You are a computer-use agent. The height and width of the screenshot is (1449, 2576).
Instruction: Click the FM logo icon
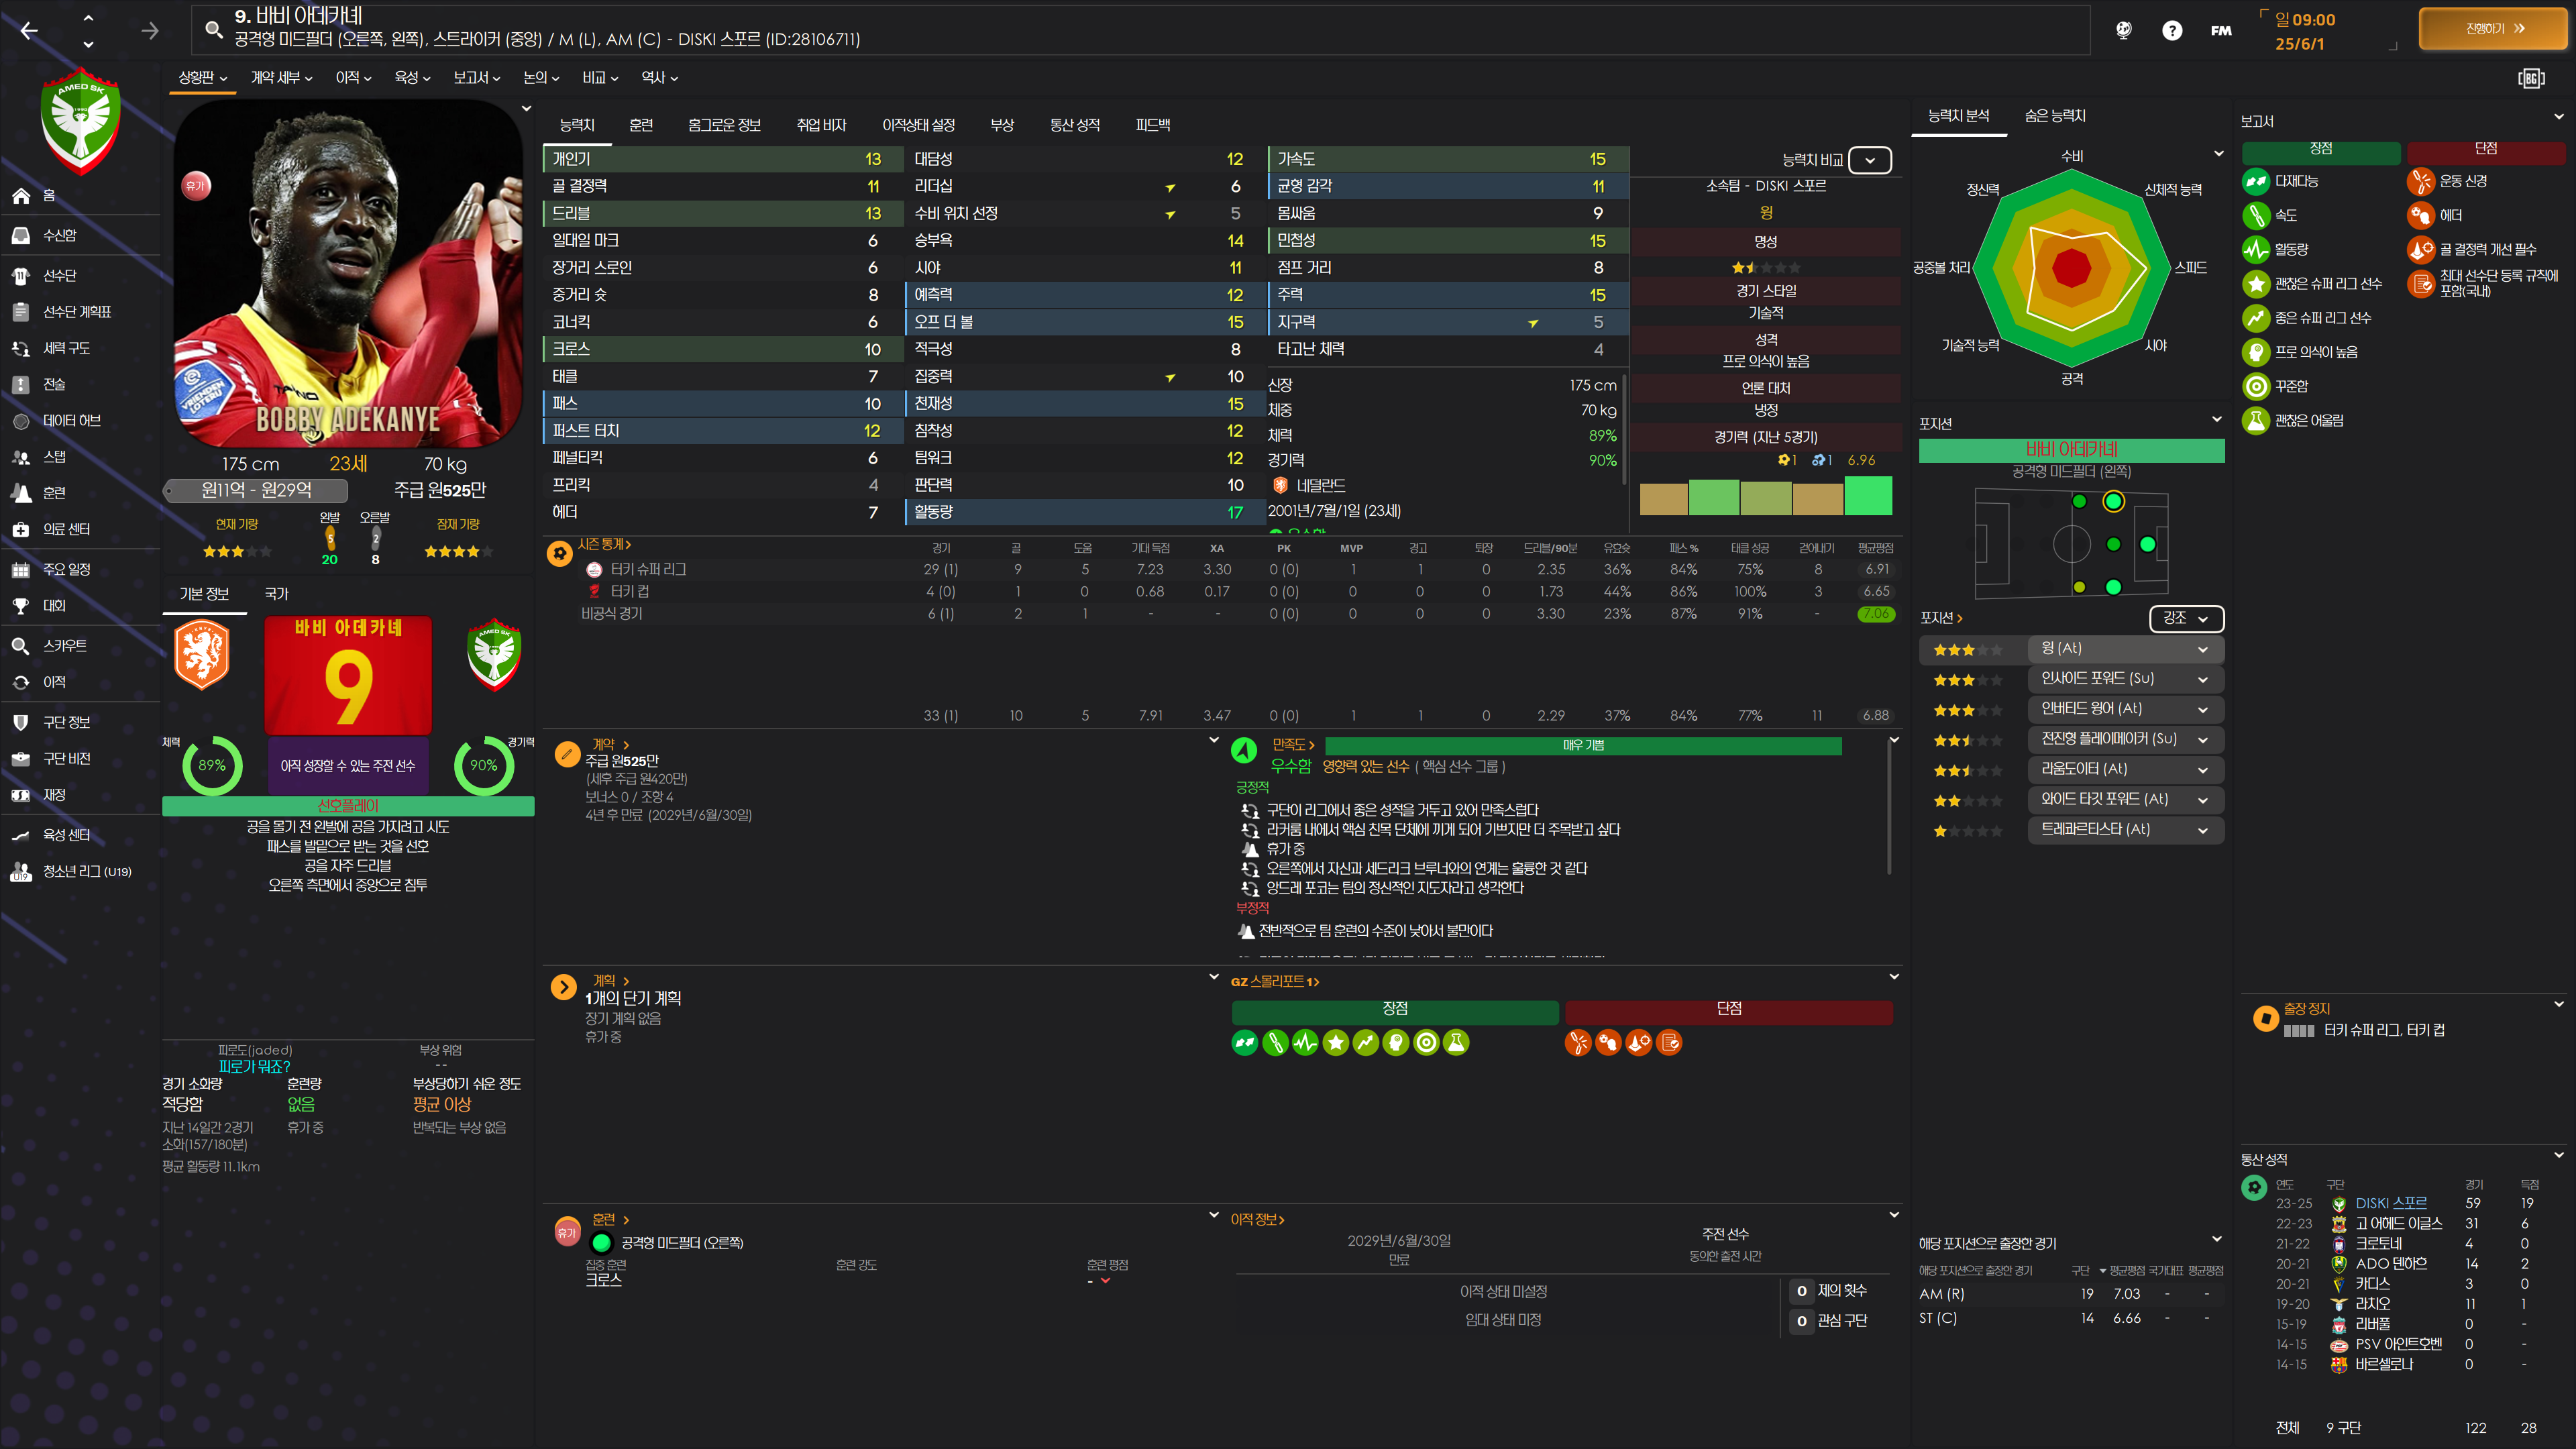(2220, 30)
